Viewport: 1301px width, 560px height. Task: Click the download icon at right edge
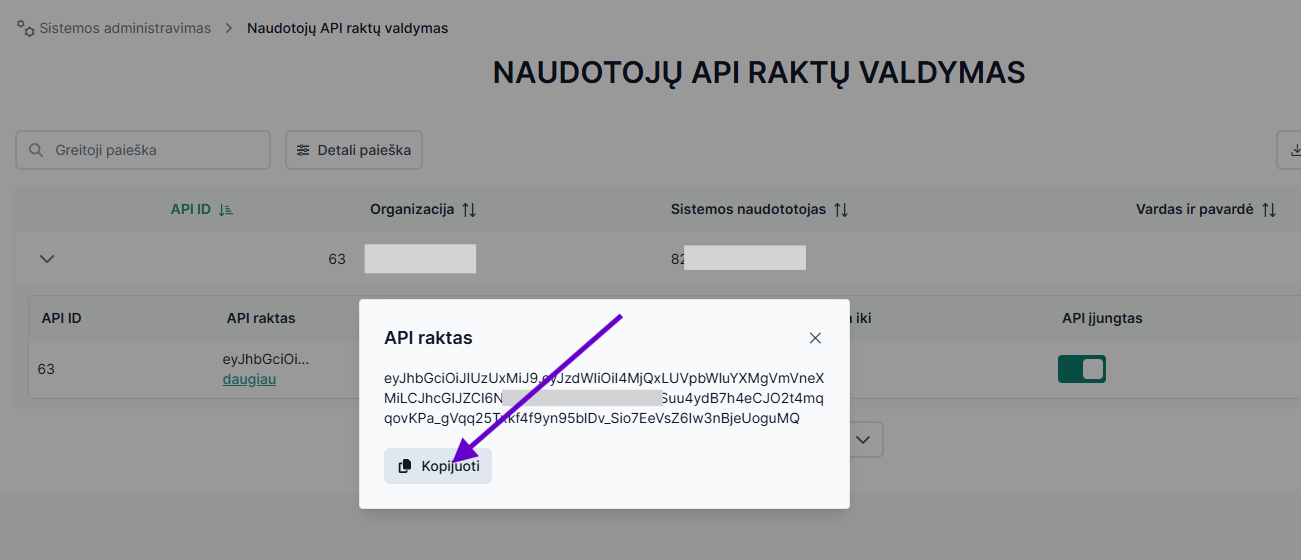click(x=1294, y=150)
